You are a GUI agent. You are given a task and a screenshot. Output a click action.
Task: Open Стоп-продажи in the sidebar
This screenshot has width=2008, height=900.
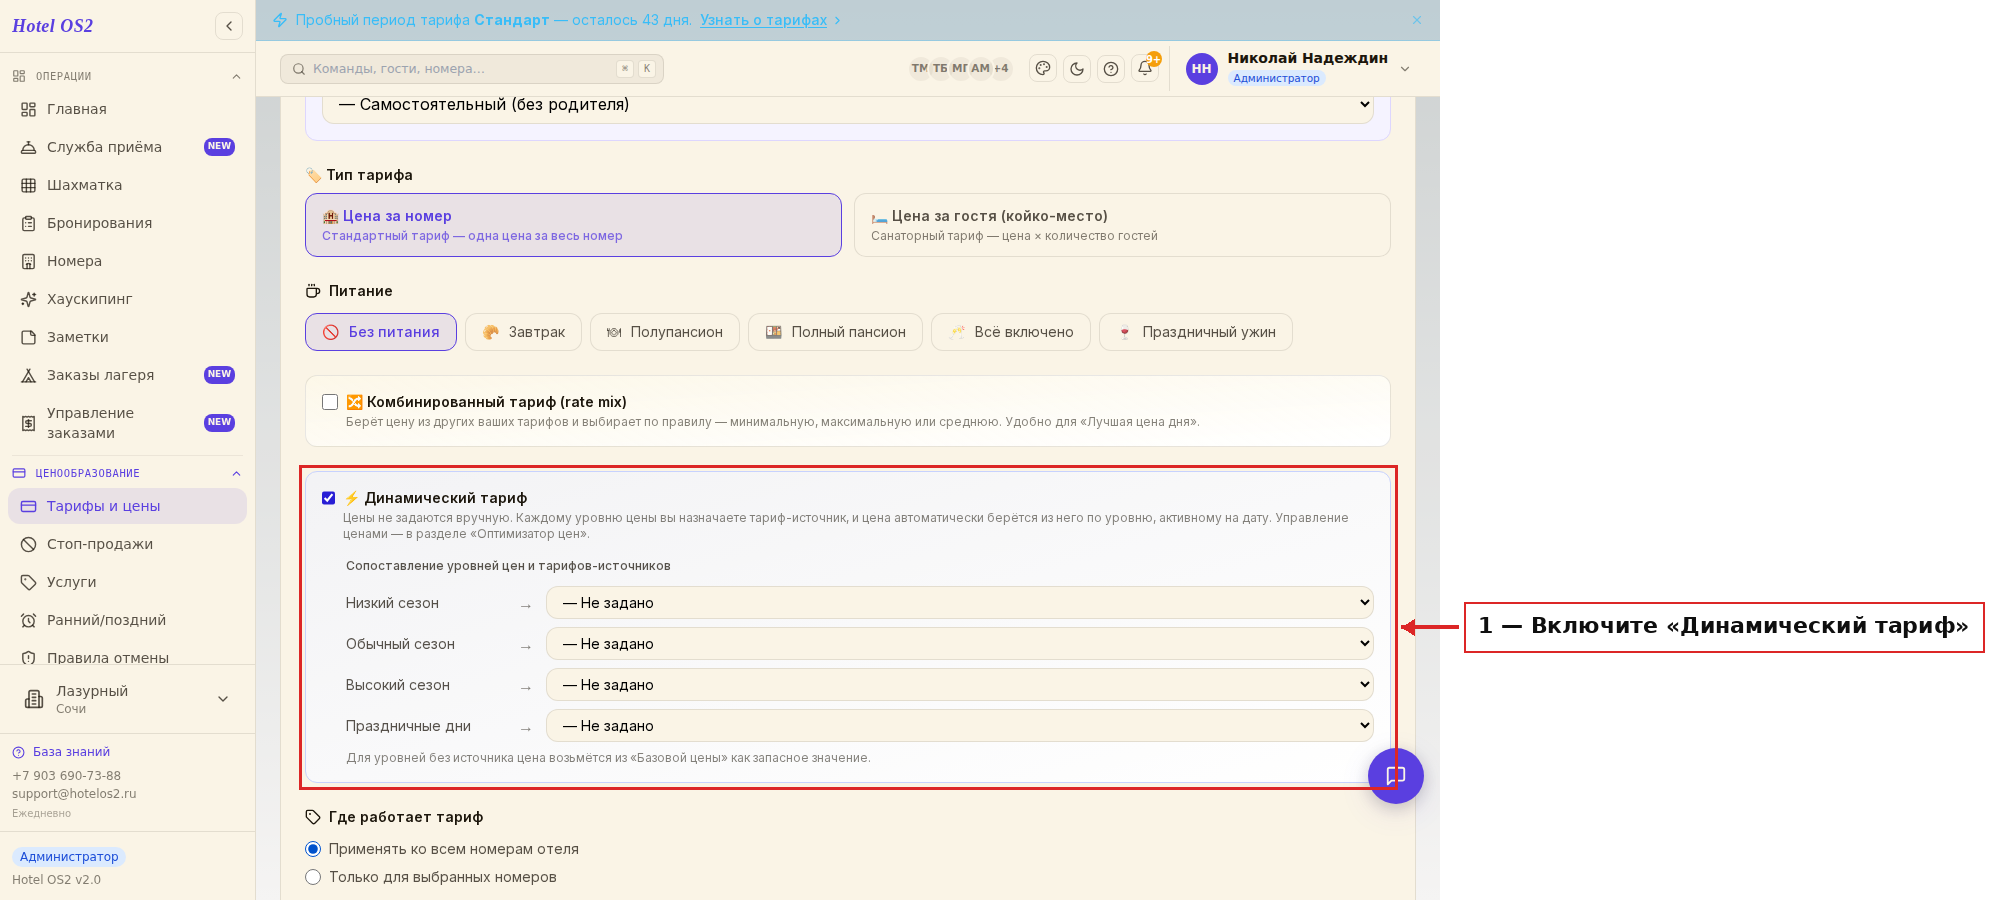click(127, 544)
